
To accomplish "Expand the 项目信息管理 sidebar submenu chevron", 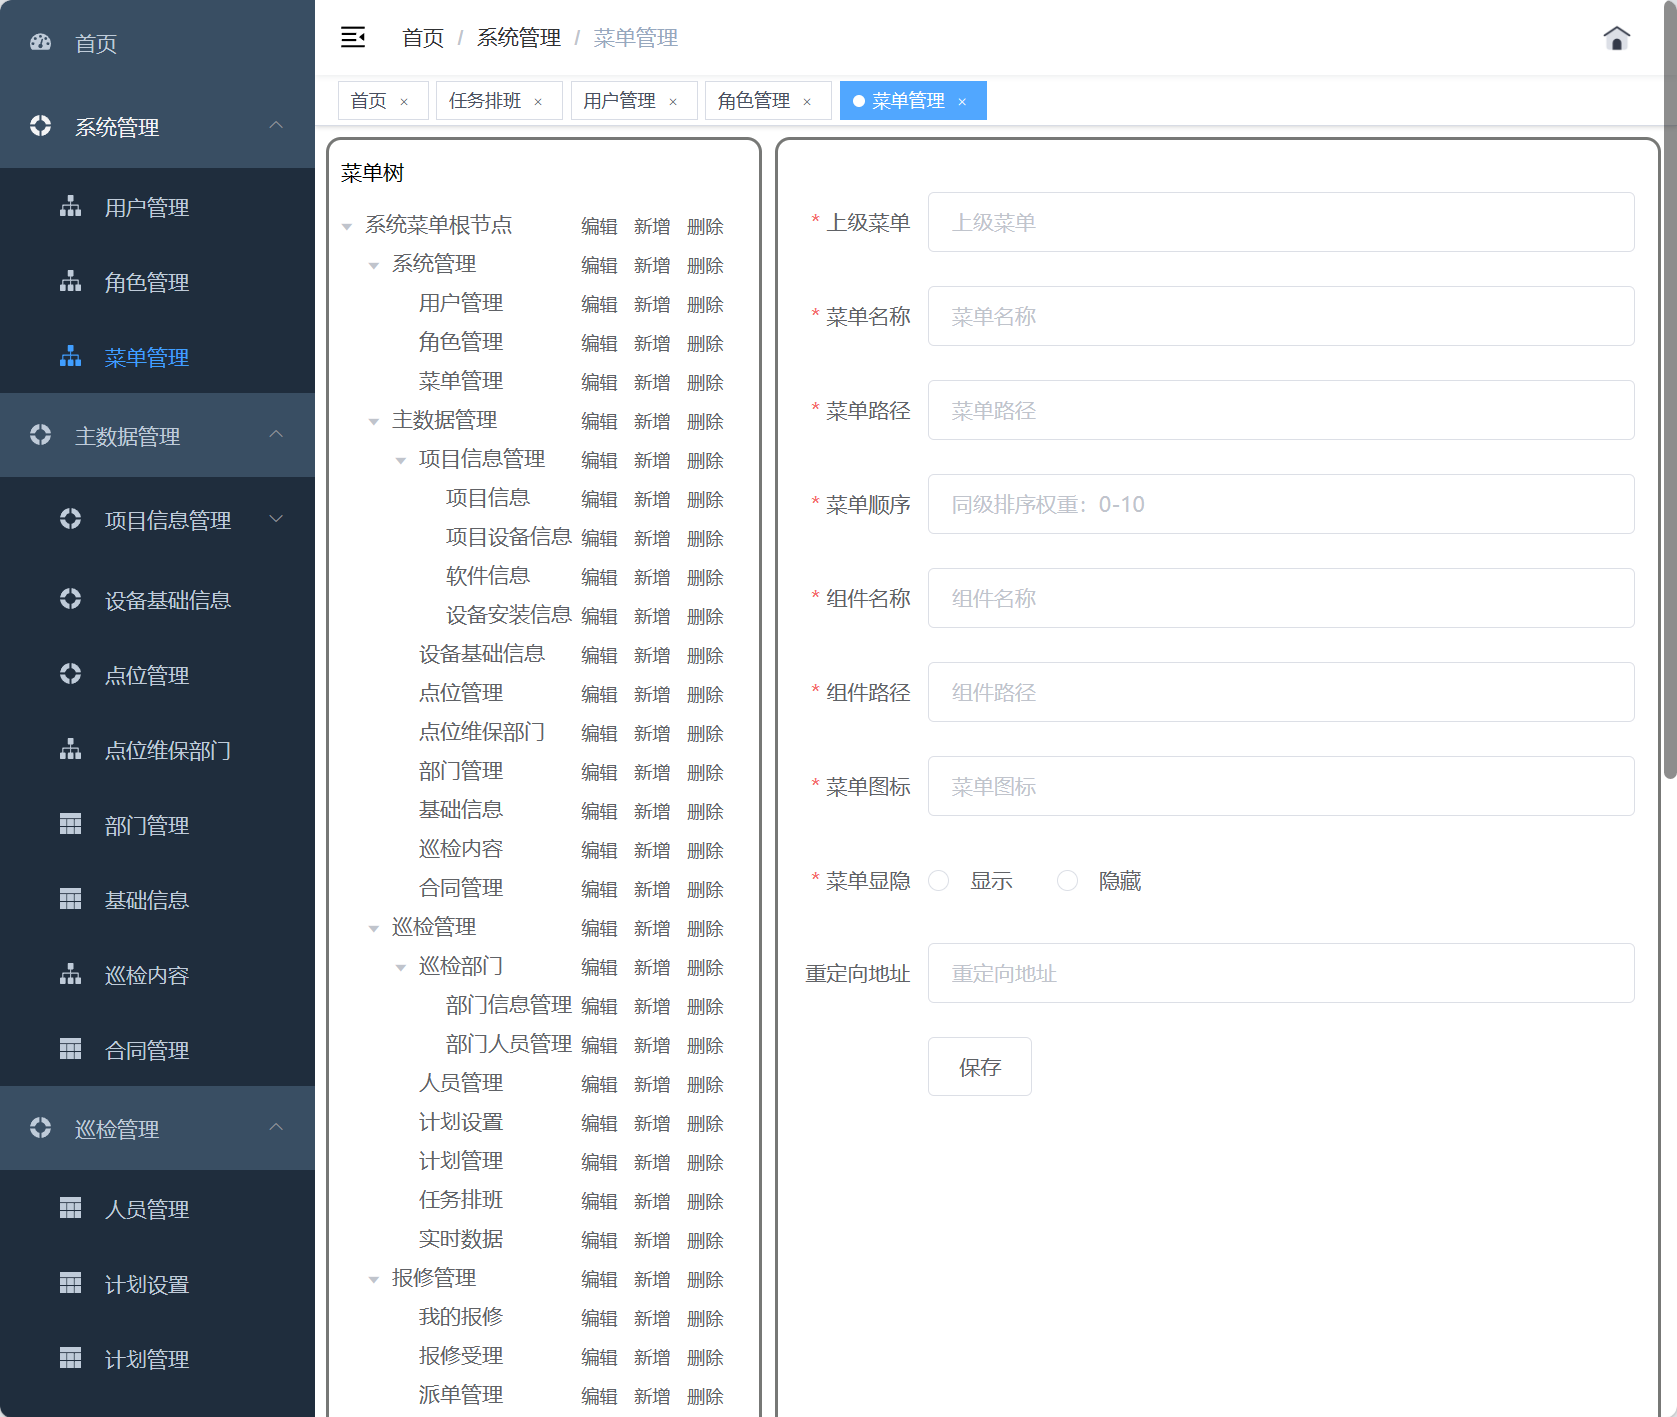I will (277, 518).
